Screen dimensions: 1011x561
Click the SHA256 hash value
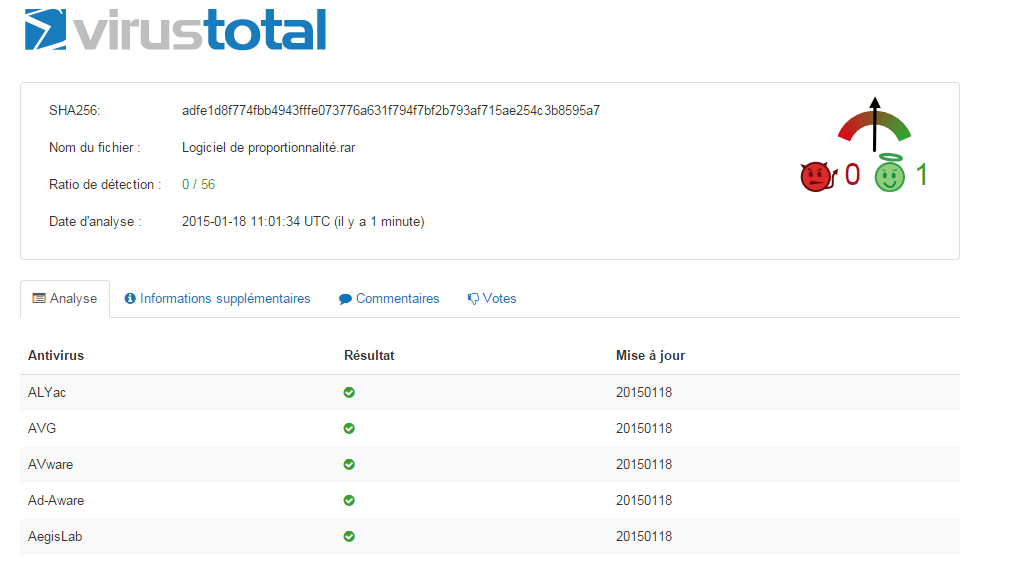[x=391, y=110]
